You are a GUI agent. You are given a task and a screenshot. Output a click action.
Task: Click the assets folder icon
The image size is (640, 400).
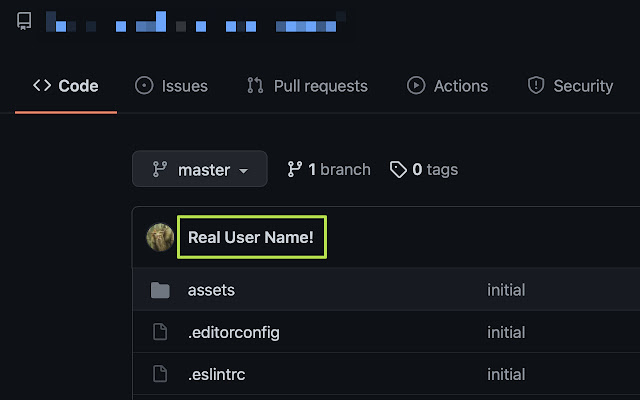[160, 290]
